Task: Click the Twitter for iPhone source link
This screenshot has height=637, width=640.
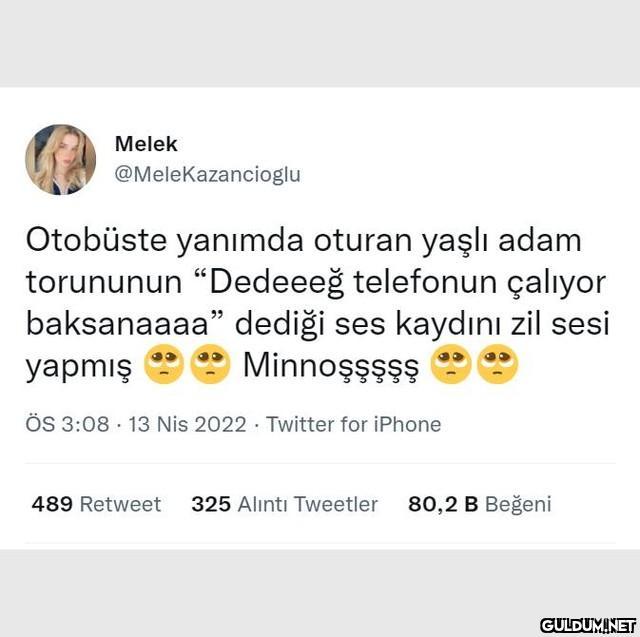Action: (353, 424)
